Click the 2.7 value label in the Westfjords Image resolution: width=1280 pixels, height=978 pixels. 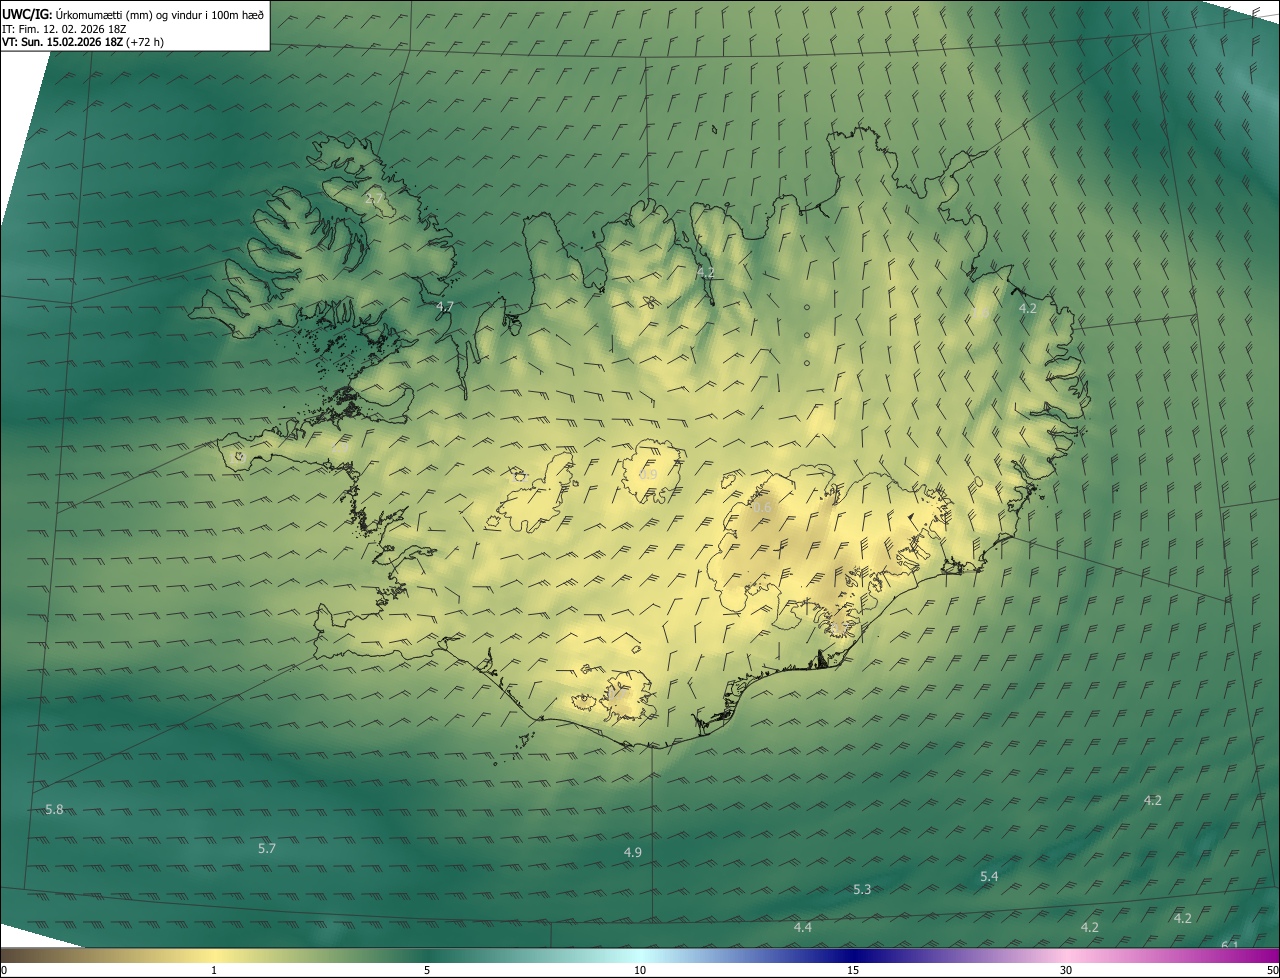click(374, 199)
